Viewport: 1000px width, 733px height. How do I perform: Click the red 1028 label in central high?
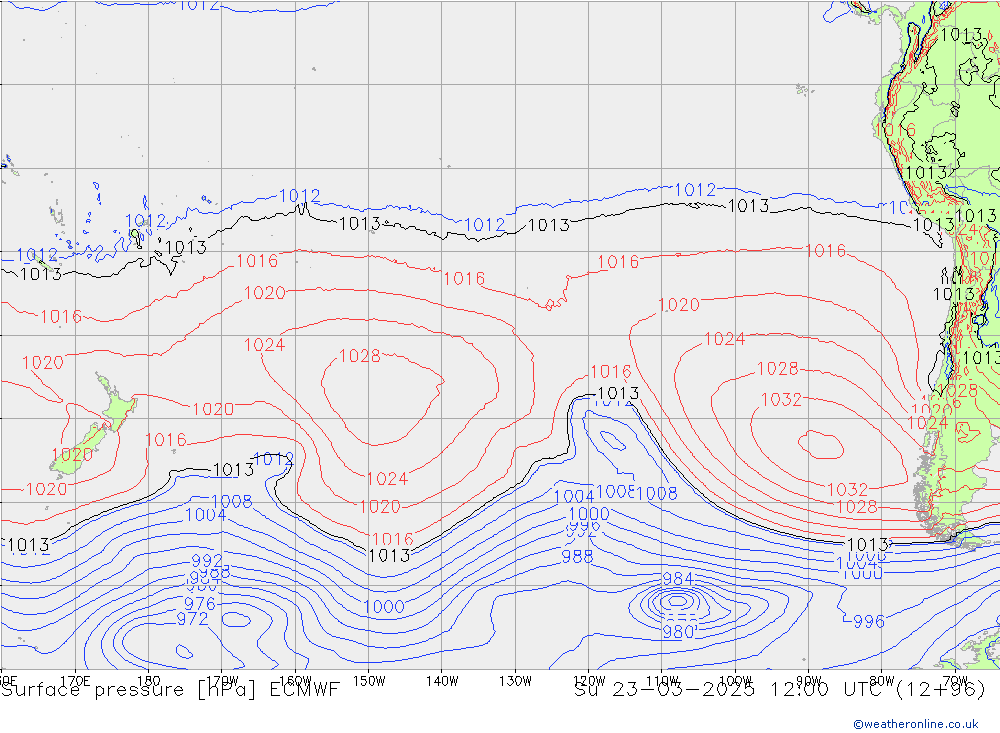tap(360, 356)
